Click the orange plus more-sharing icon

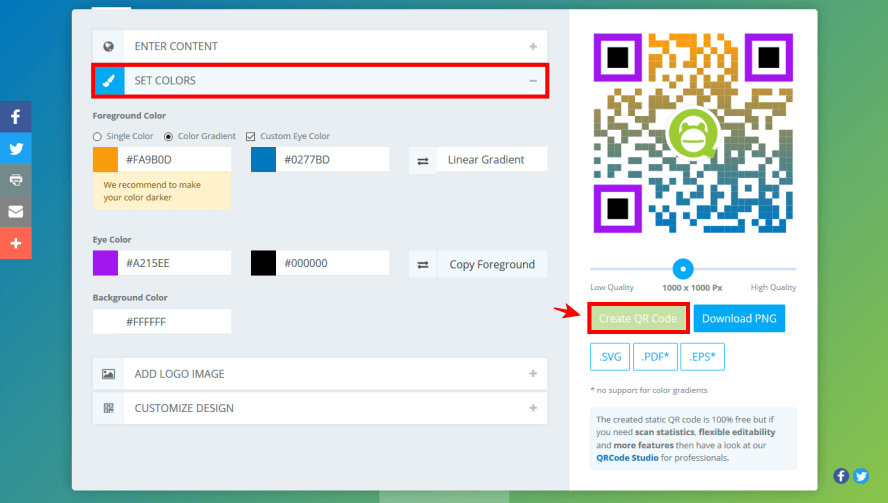pos(15,243)
